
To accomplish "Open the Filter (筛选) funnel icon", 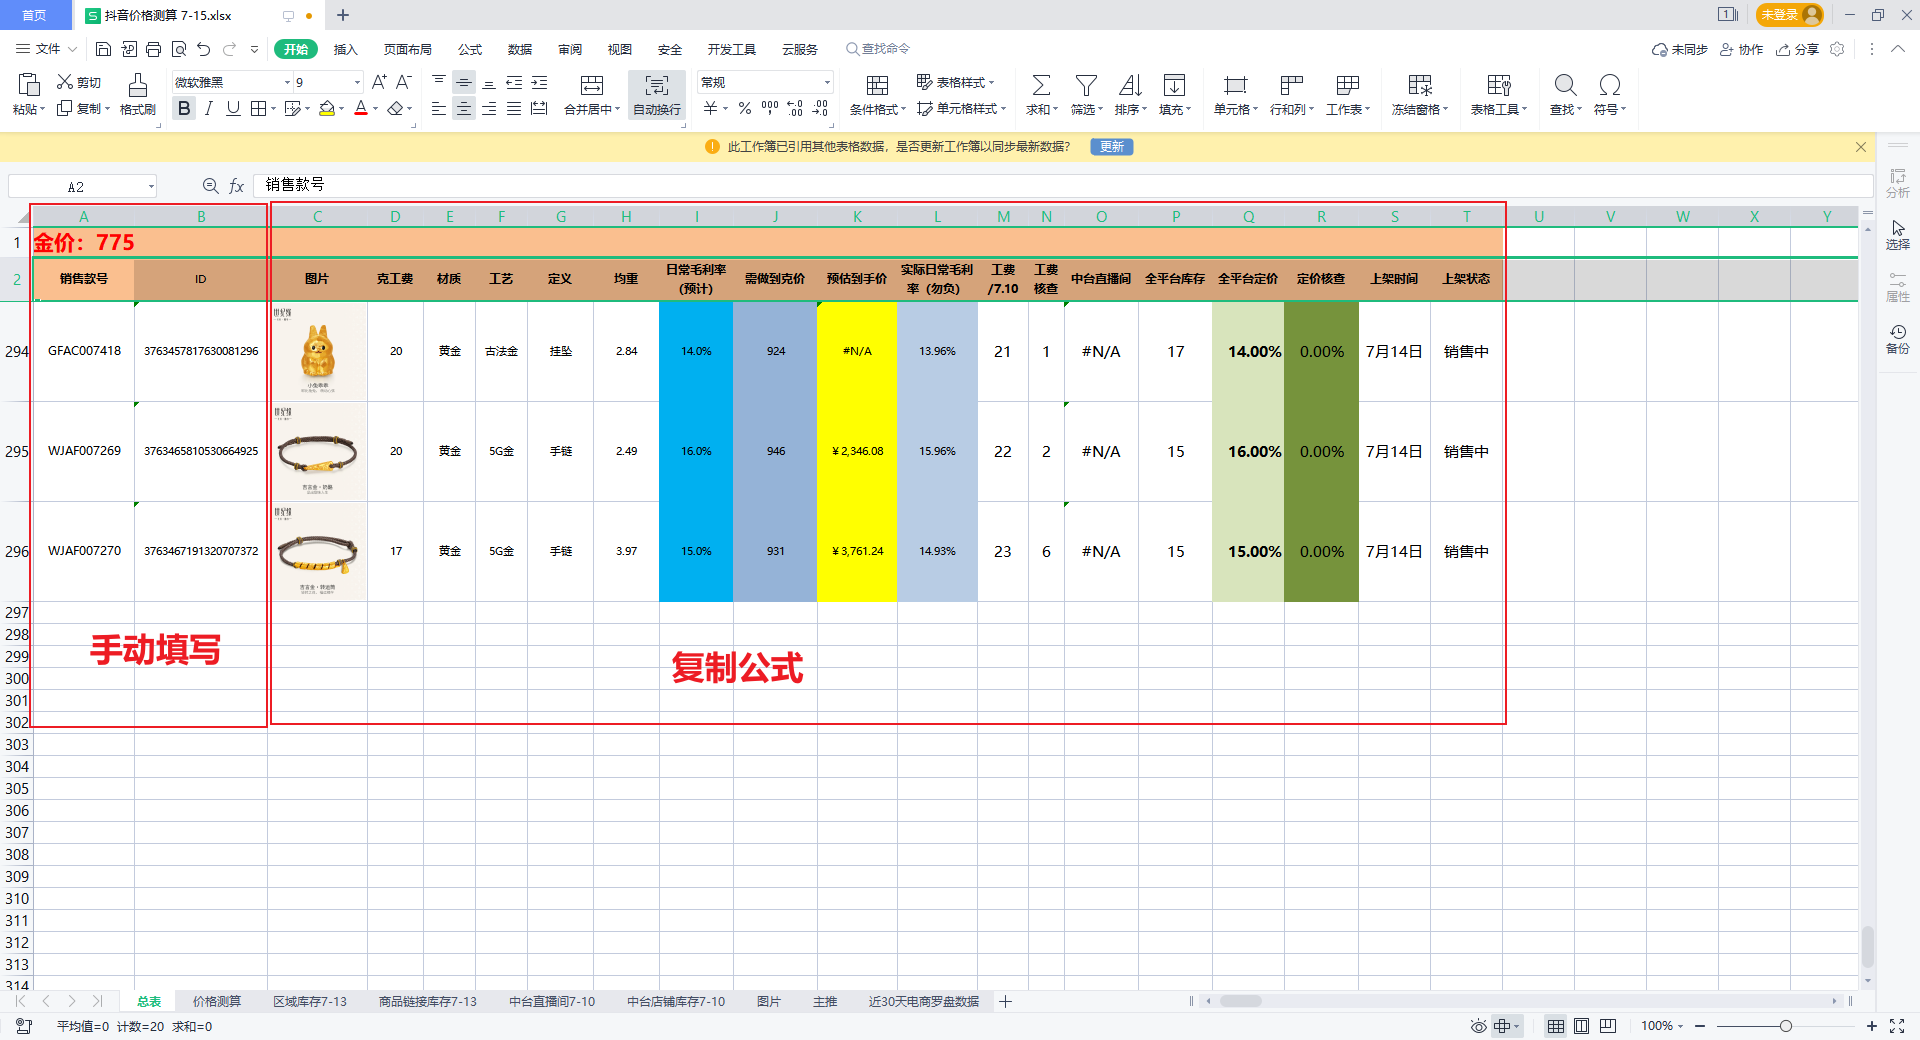I will [x=1086, y=85].
